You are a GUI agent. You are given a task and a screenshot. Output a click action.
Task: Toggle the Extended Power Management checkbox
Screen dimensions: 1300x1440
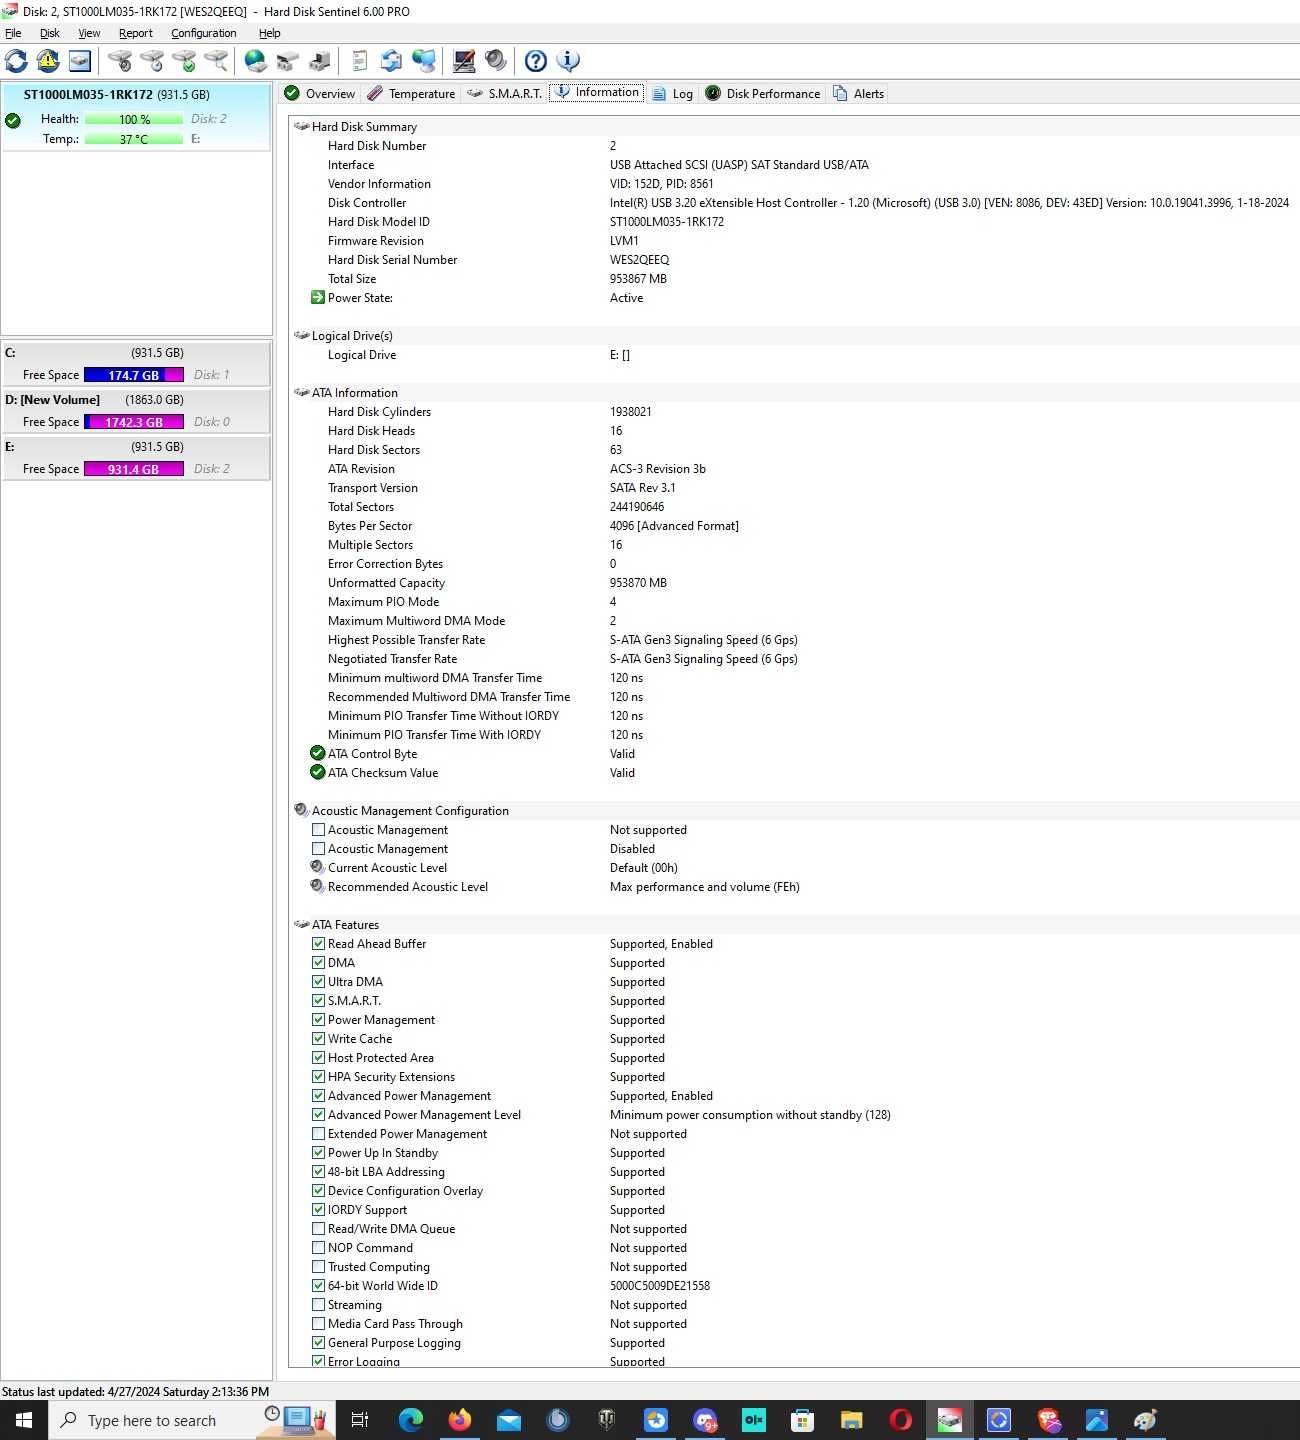(318, 1133)
